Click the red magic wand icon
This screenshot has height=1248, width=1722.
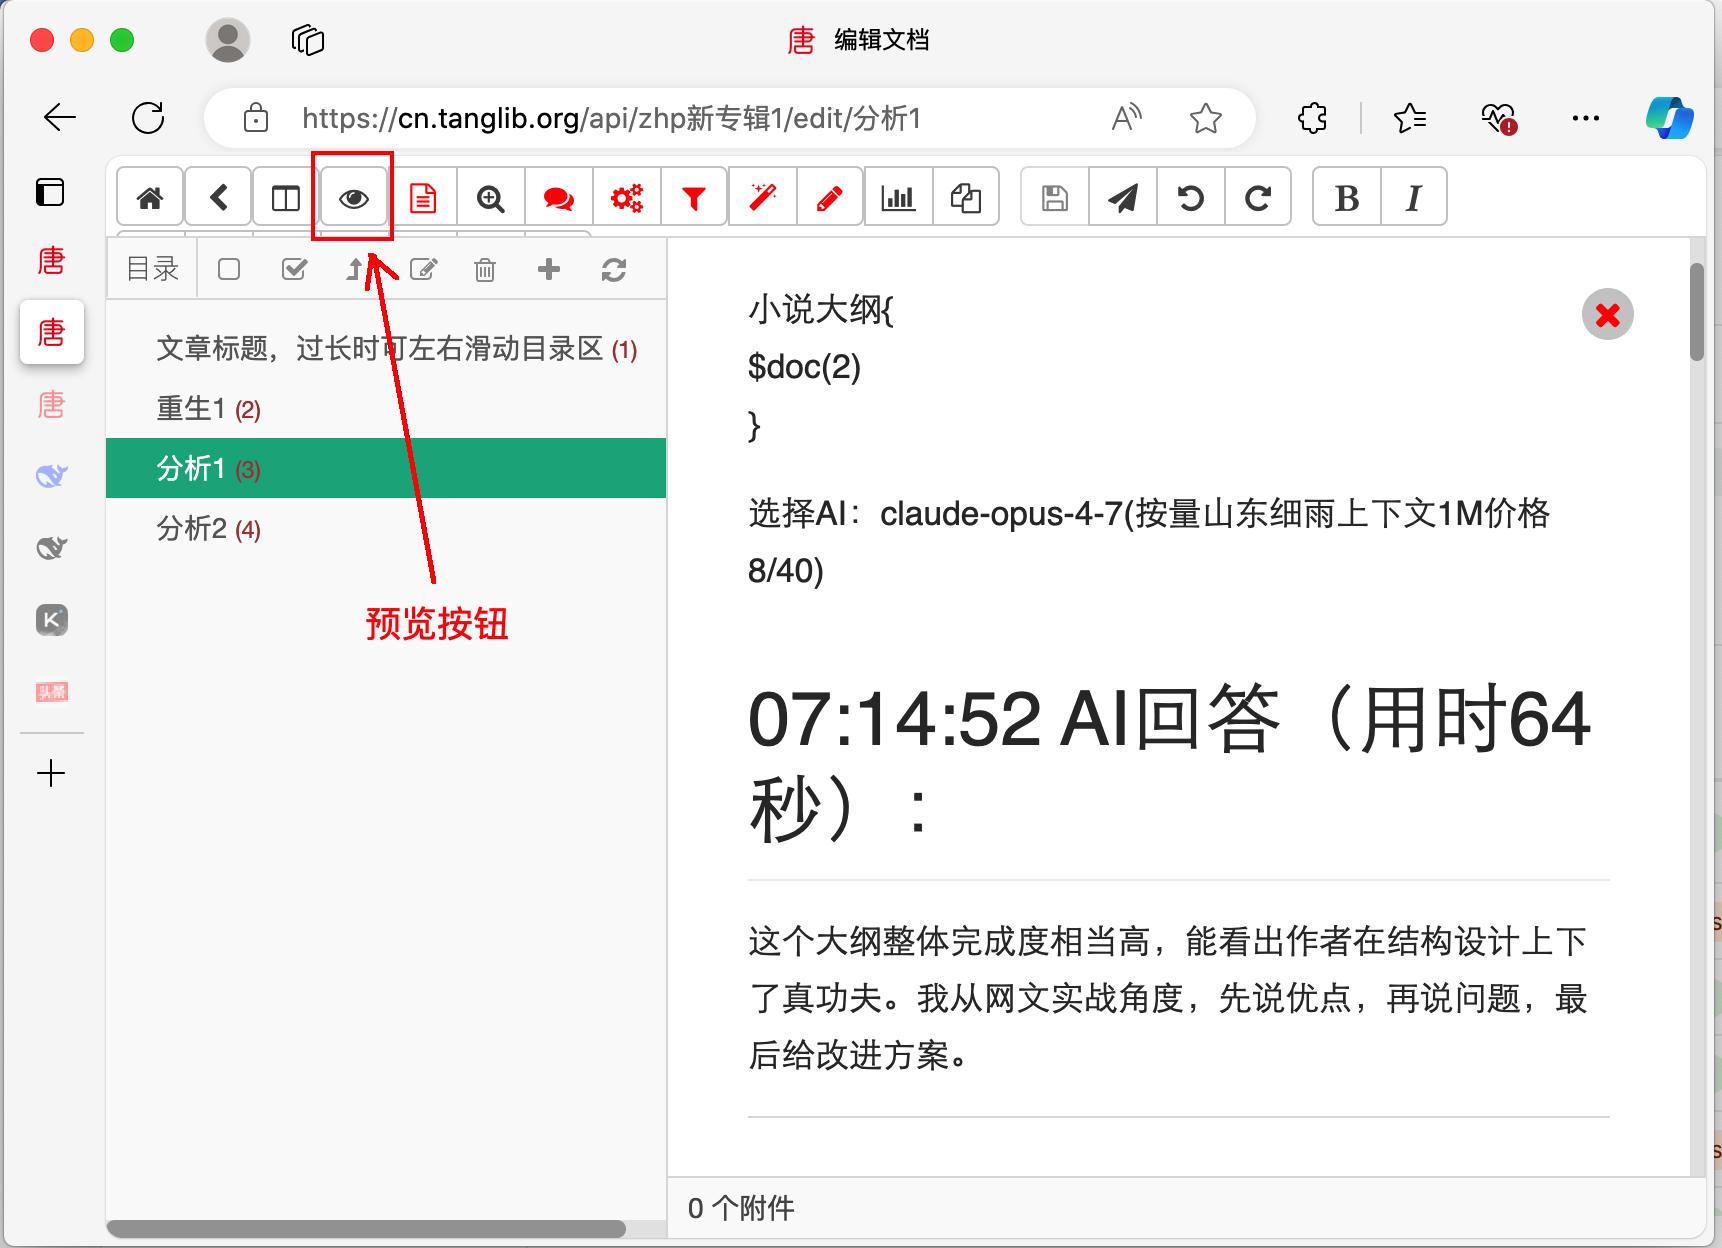763,198
